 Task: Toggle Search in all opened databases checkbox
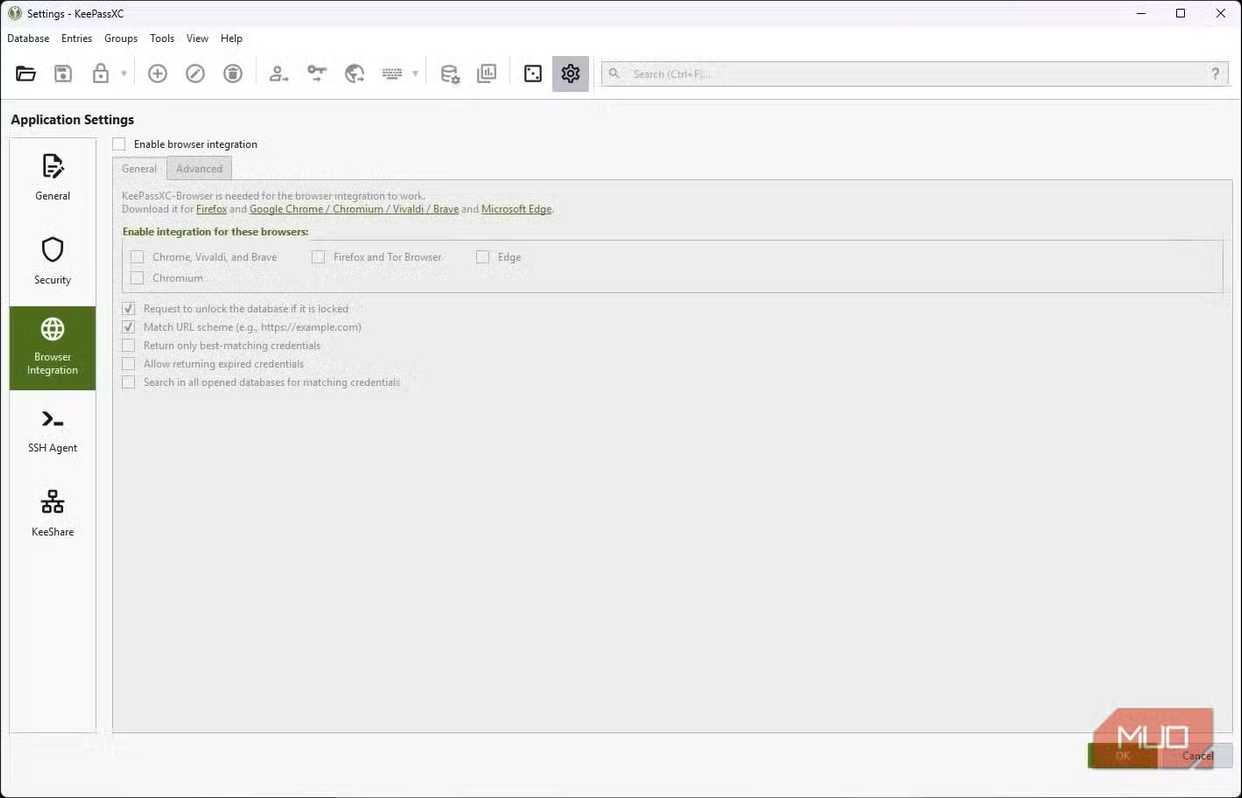pos(128,382)
